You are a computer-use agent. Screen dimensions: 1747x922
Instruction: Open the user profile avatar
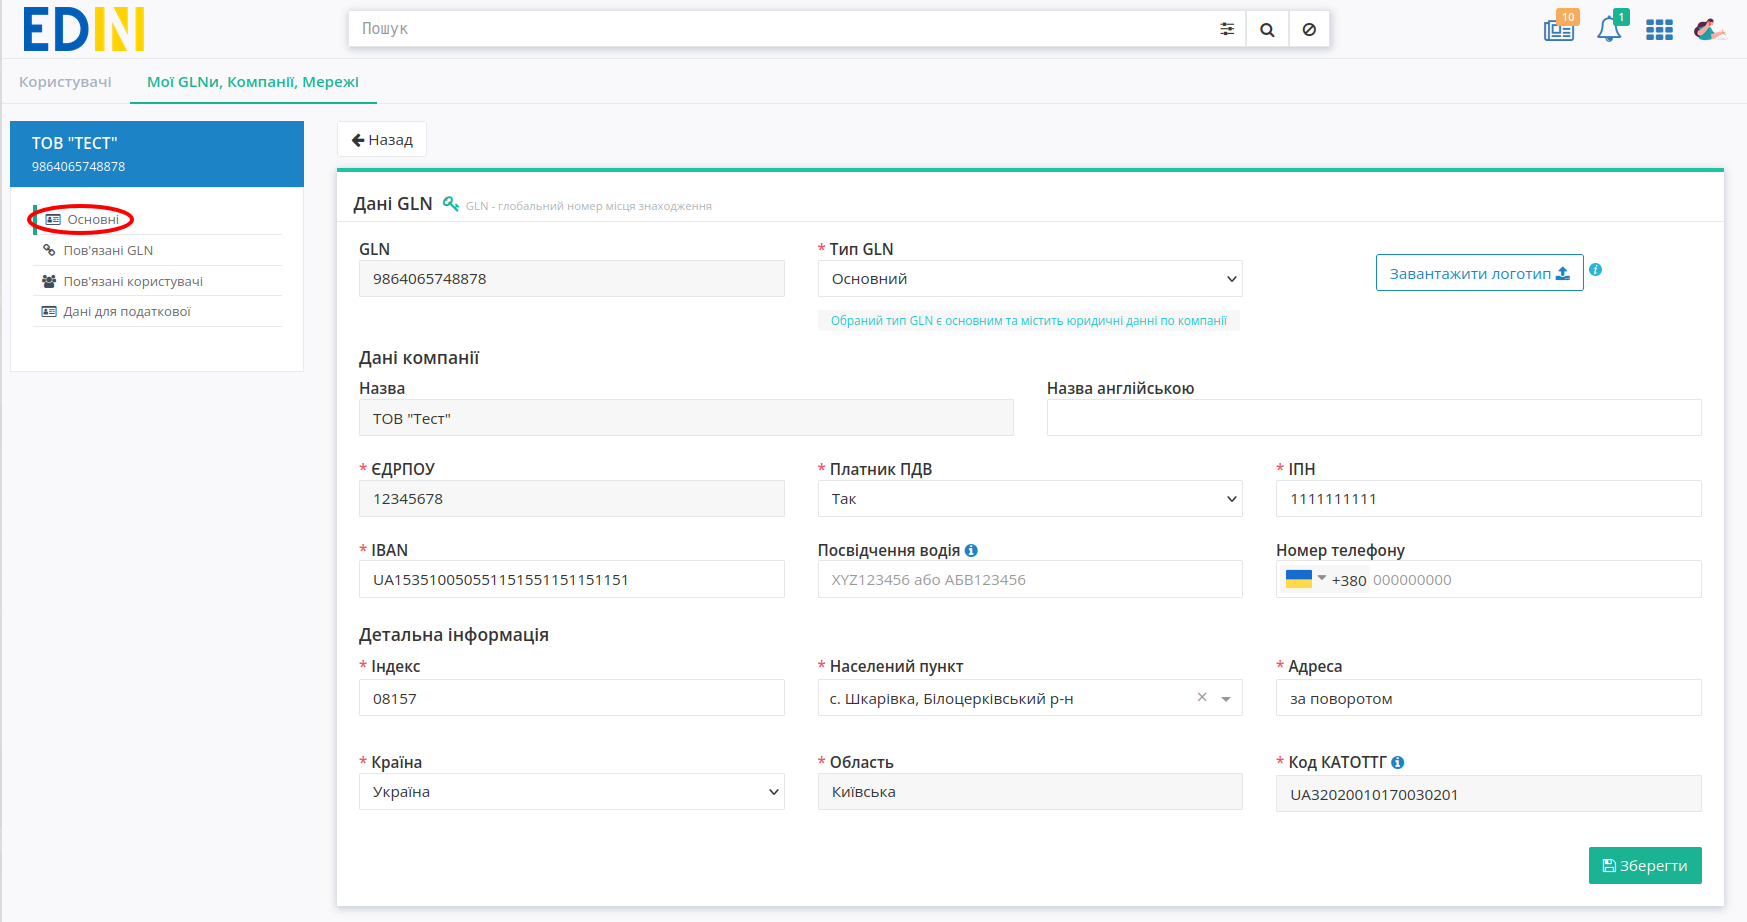[1709, 30]
